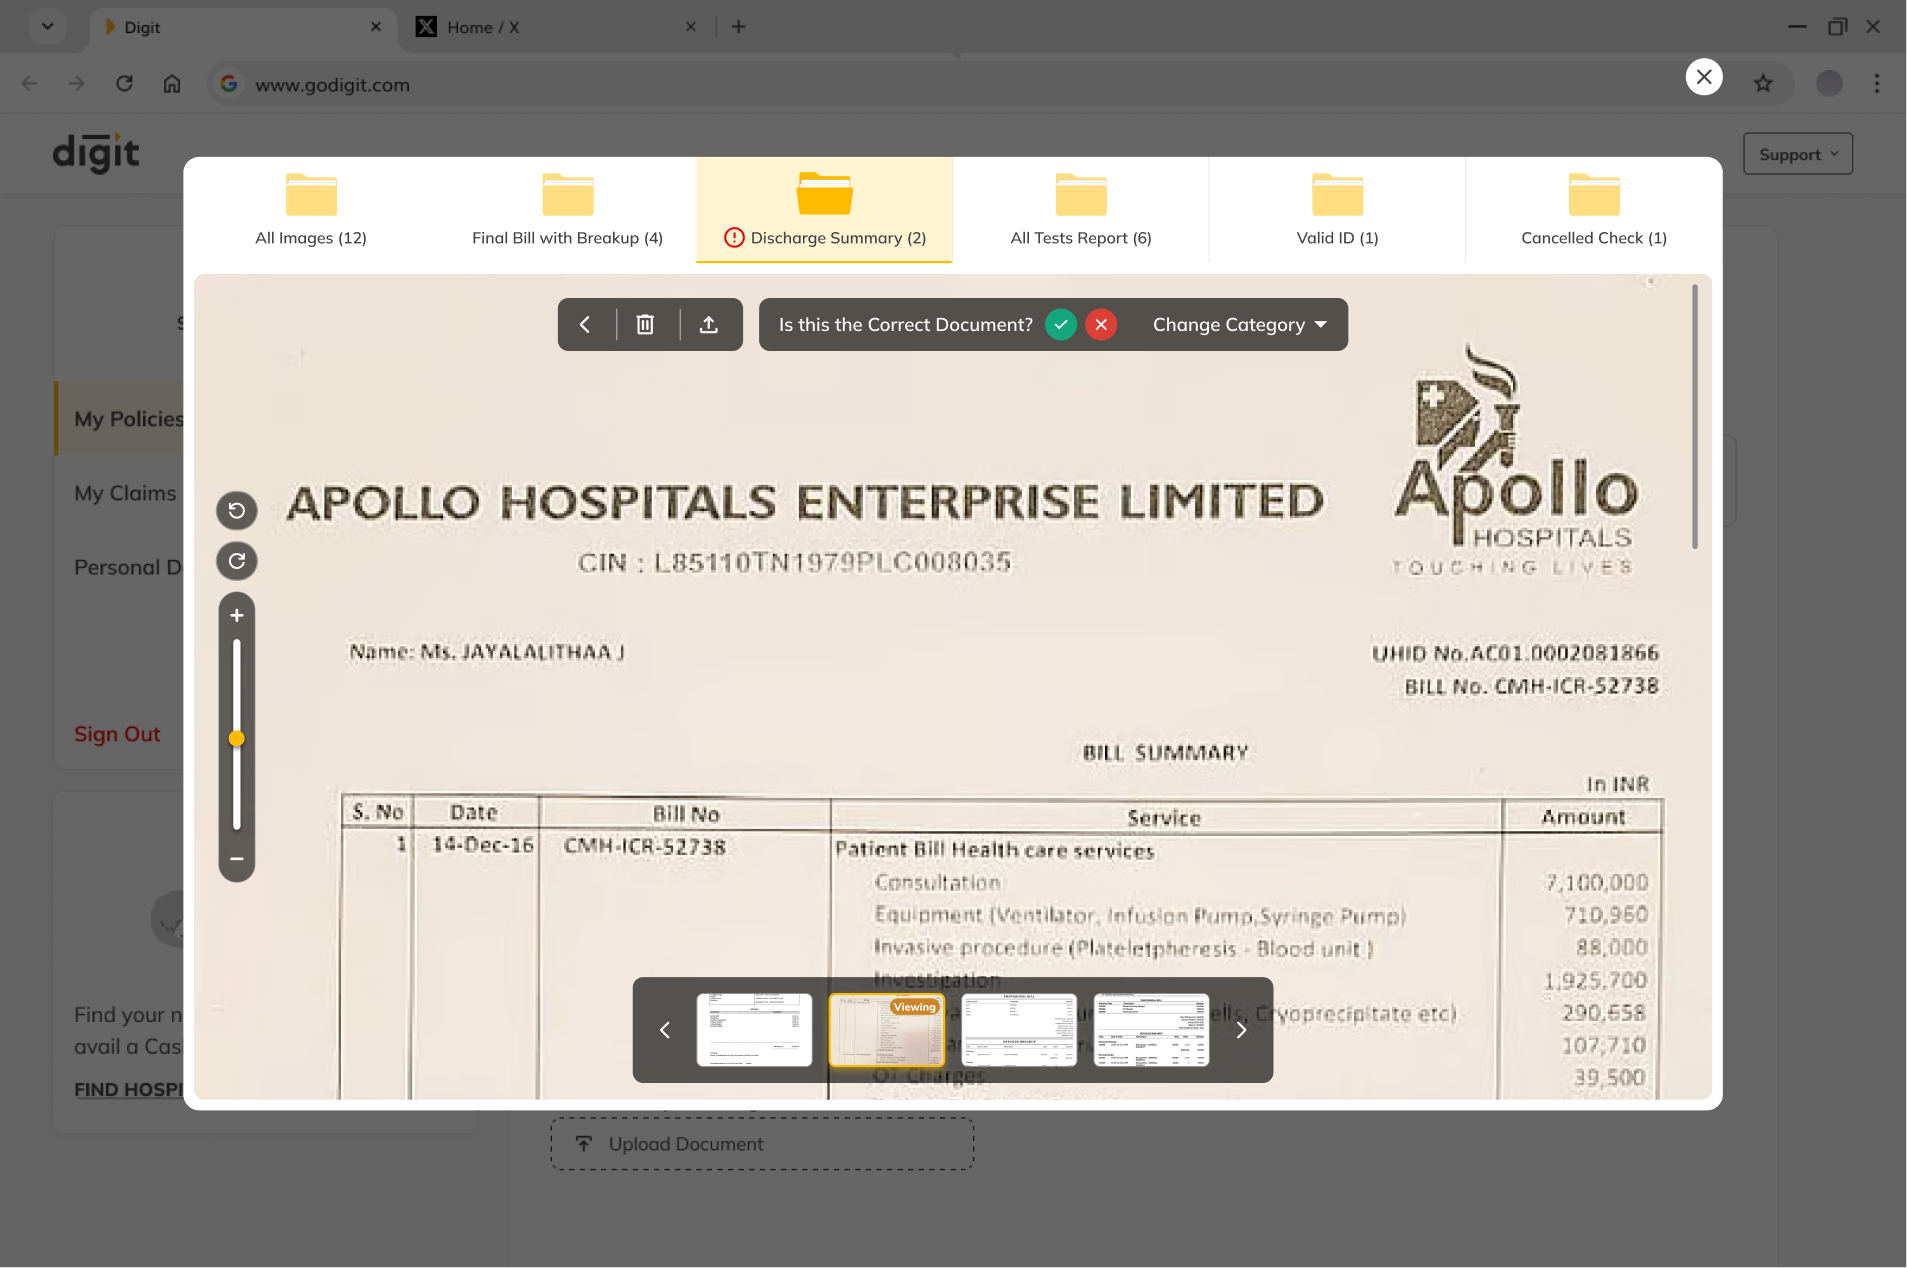This screenshot has height=1268, width=1907.
Task: Delete document using the trash icon
Action: point(645,325)
